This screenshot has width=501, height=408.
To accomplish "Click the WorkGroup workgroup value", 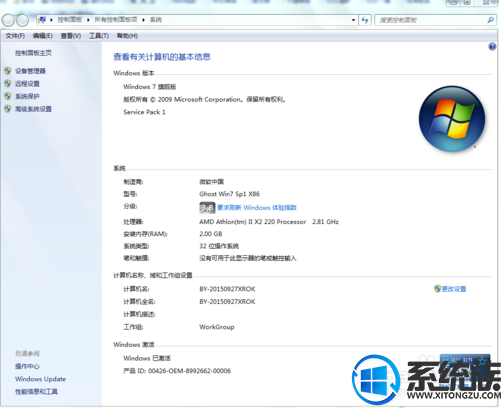I will coord(217,327).
